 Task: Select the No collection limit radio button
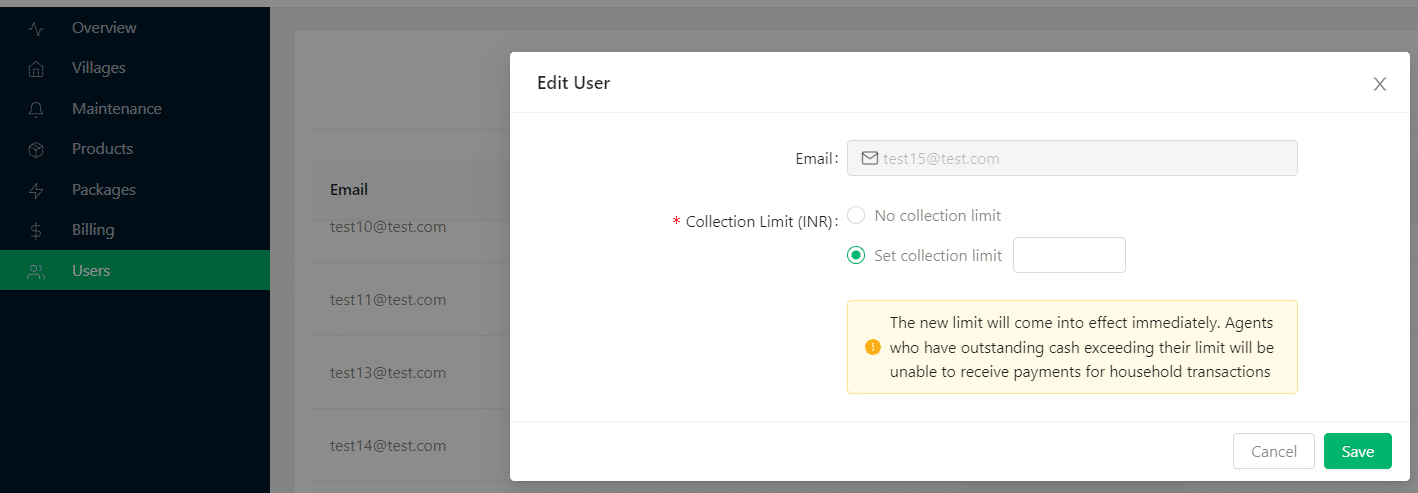856,215
